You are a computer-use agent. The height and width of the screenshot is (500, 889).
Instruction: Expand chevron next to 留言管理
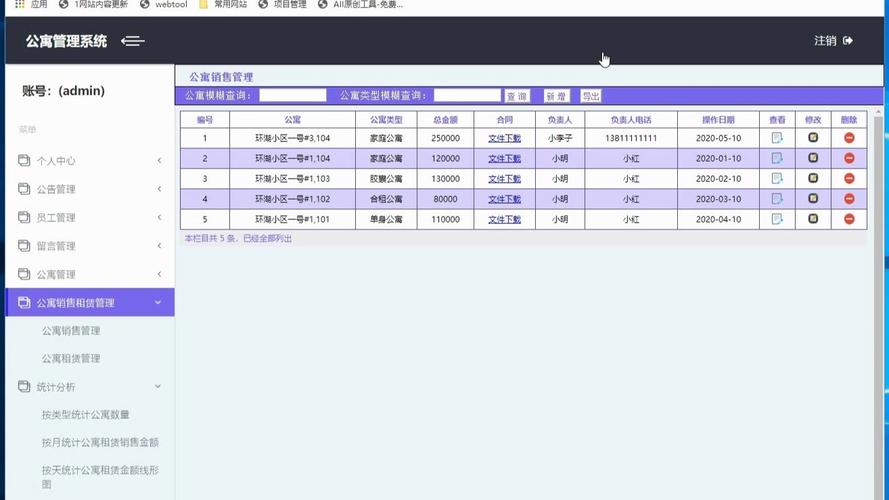(159, 245)
